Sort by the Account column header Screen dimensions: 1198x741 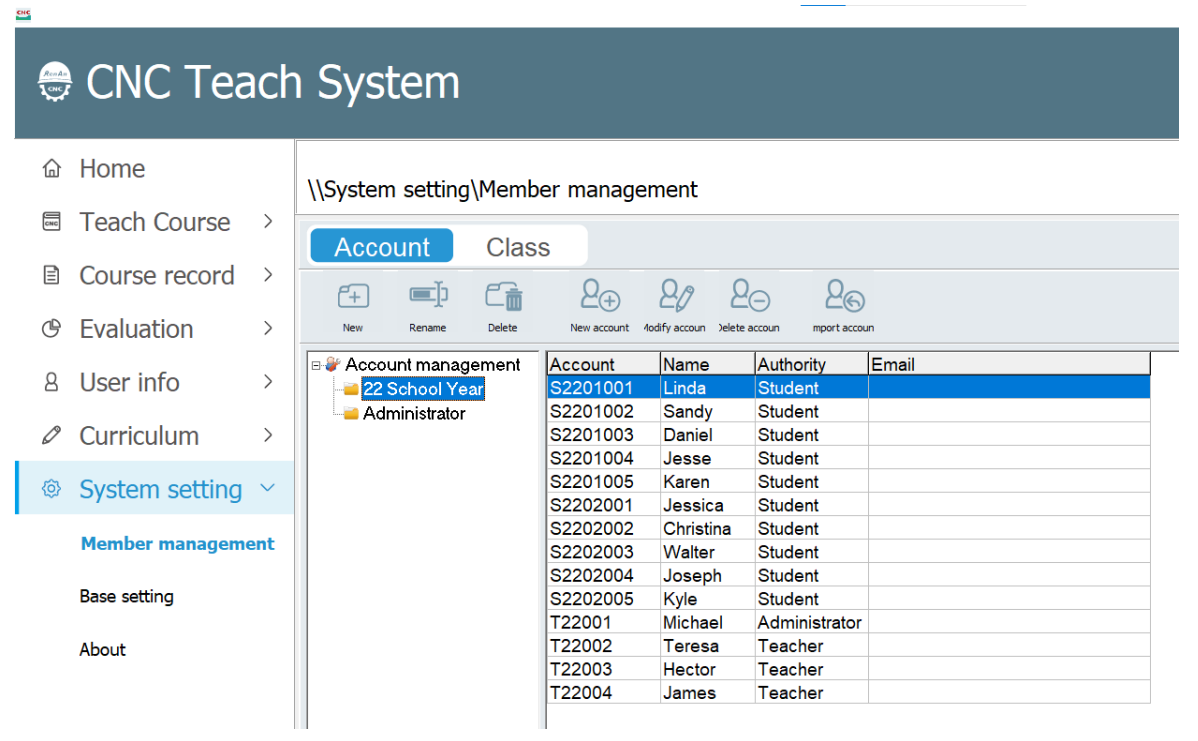604,364
